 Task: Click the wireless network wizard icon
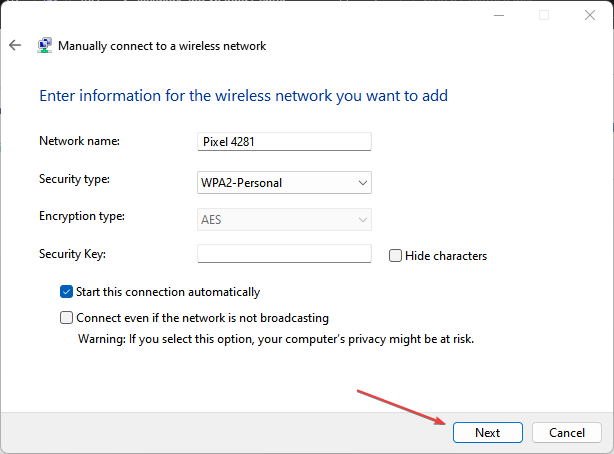(45, 45)
